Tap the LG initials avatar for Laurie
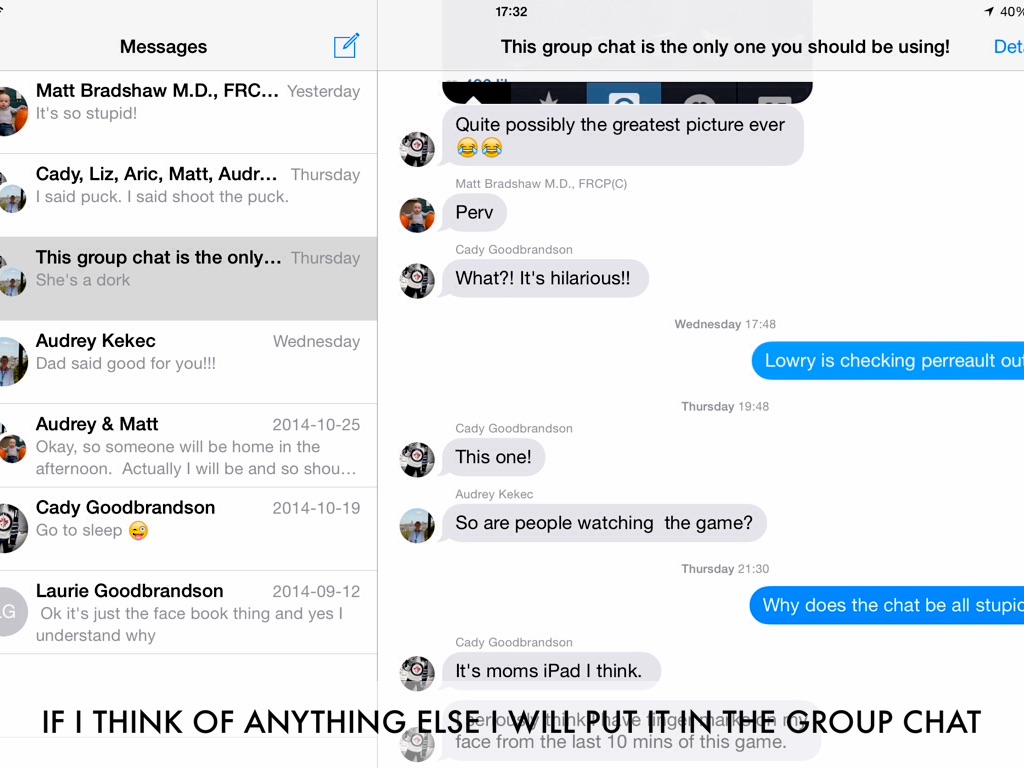This screenshot has height=768, width=1024. (x=10, y=611)
